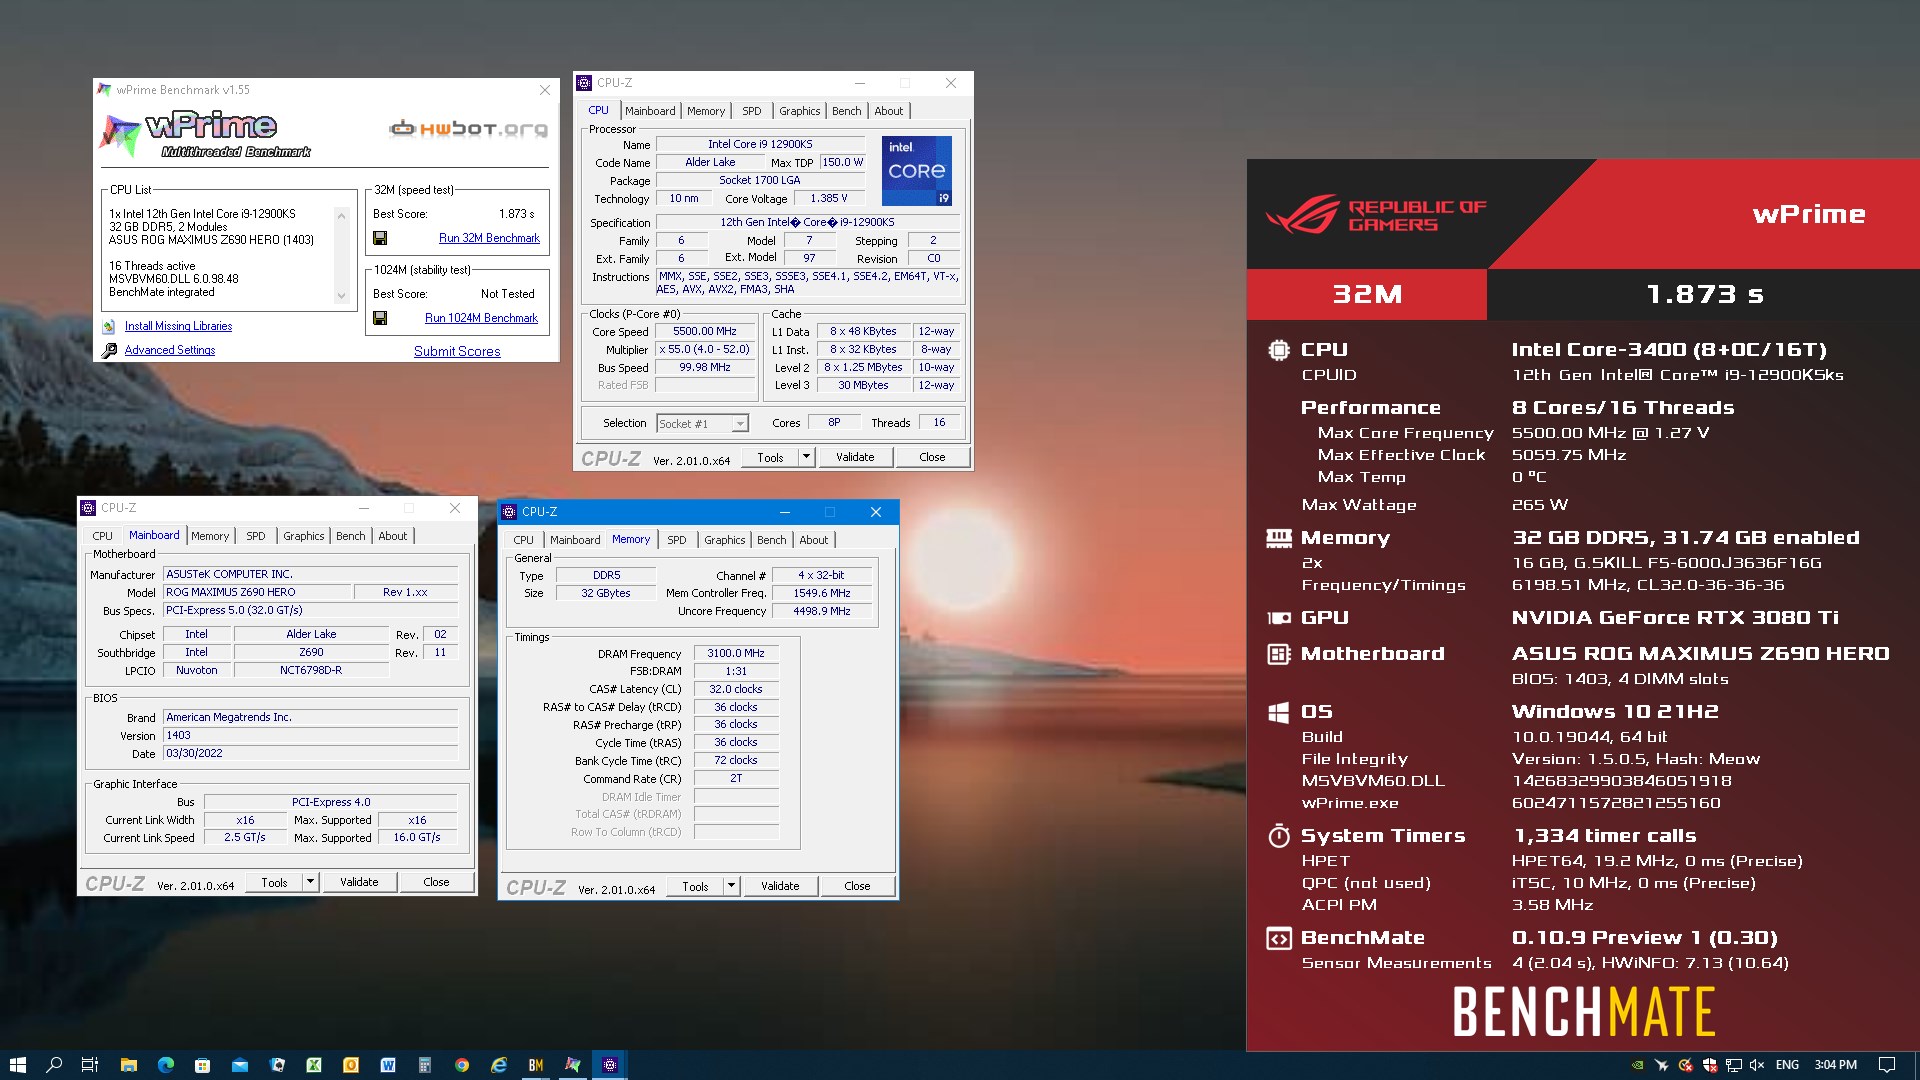The height and width of the screenshot is (1080, 1920).
Task: Click CPU List scroll down arrow
Action: tap(341, 296)
